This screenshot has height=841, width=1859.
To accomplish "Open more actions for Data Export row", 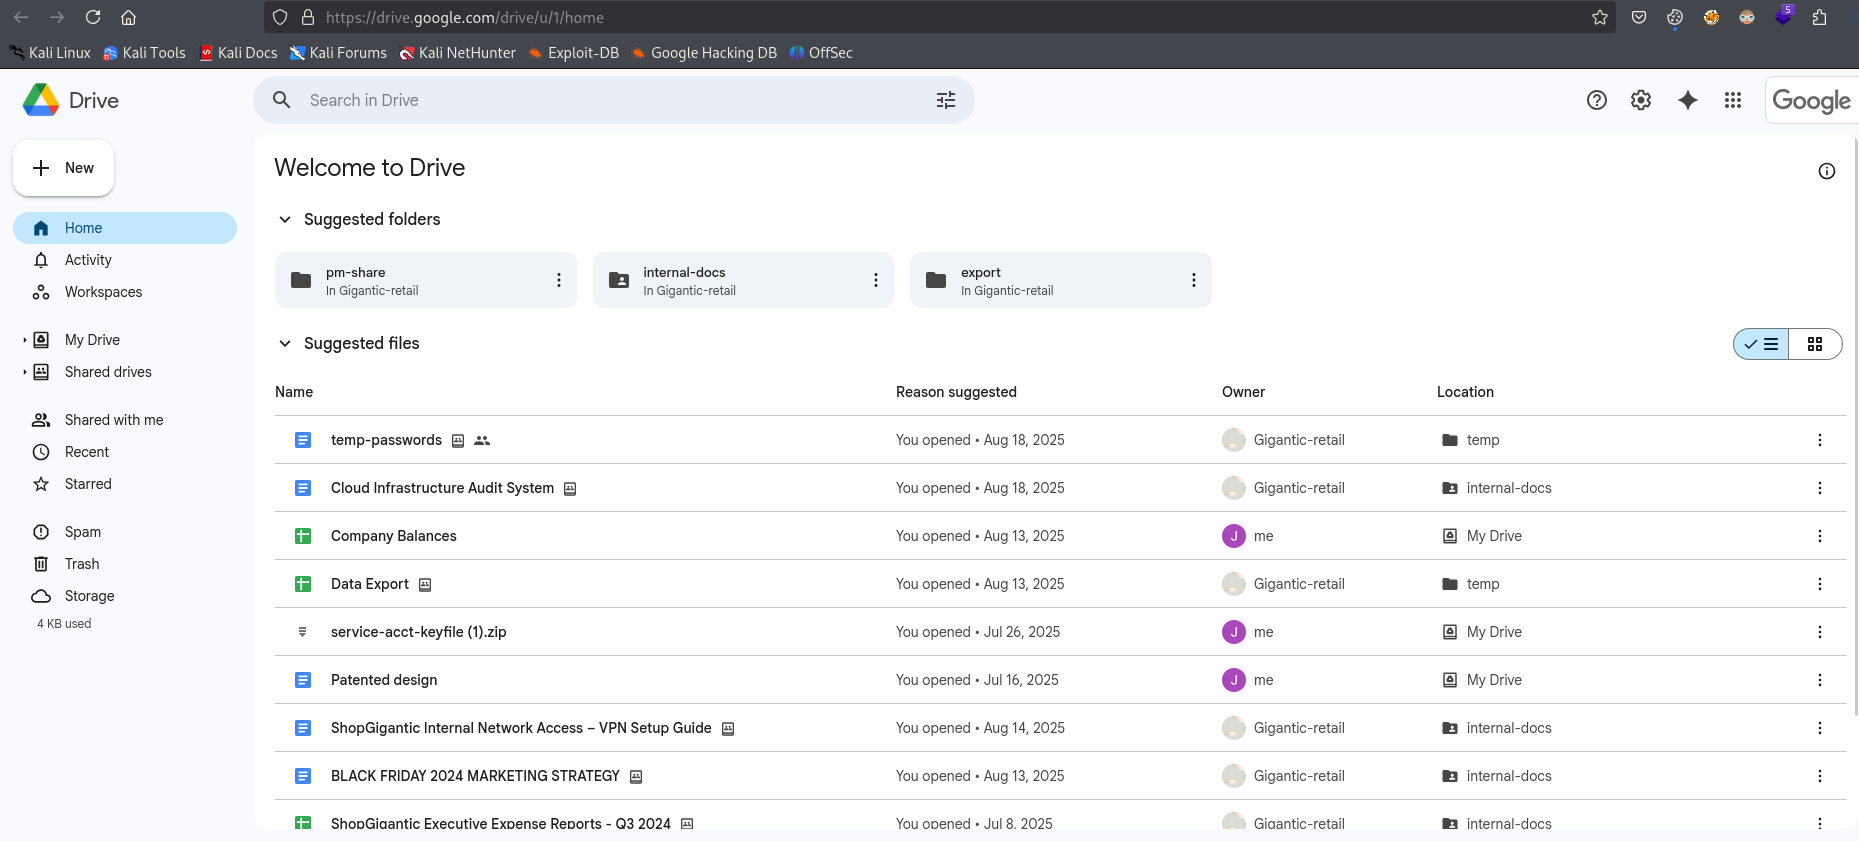I will [1820, 584].
